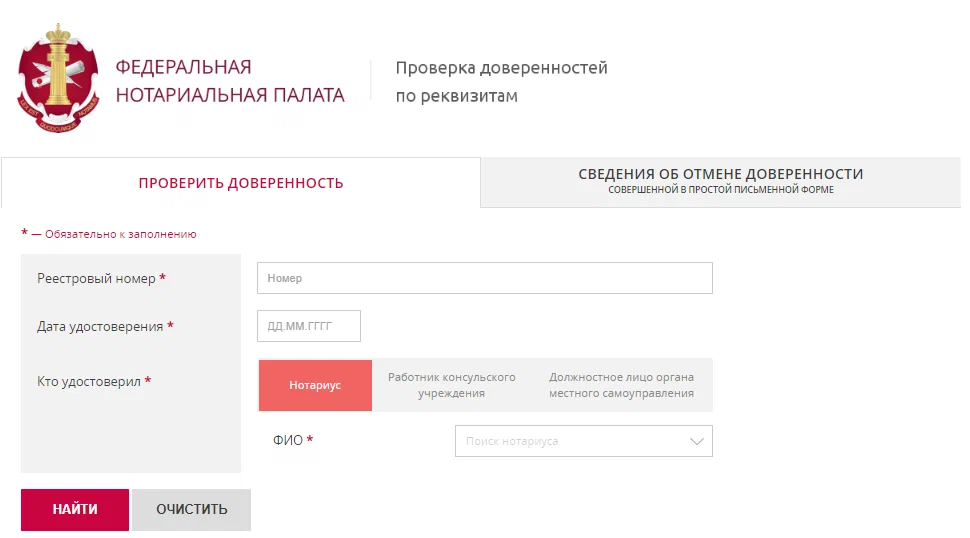Switch to the ПРОВЕРИТЬ ДОВЕРЕННОСТЬ tab
The width and height of the screenshot is (970, 538).
[x=240, y=183]
